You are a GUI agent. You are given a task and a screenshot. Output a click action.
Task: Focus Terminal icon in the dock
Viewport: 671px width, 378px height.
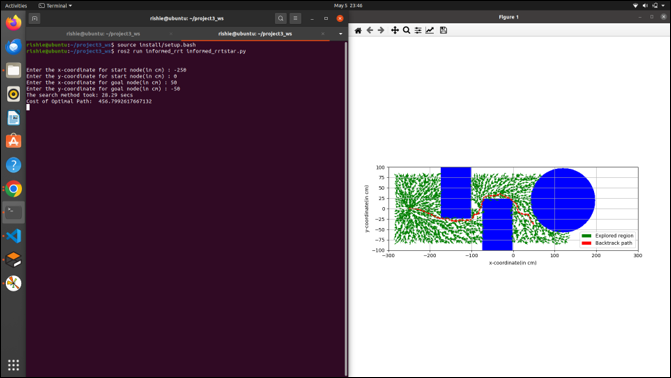(14, 212)
